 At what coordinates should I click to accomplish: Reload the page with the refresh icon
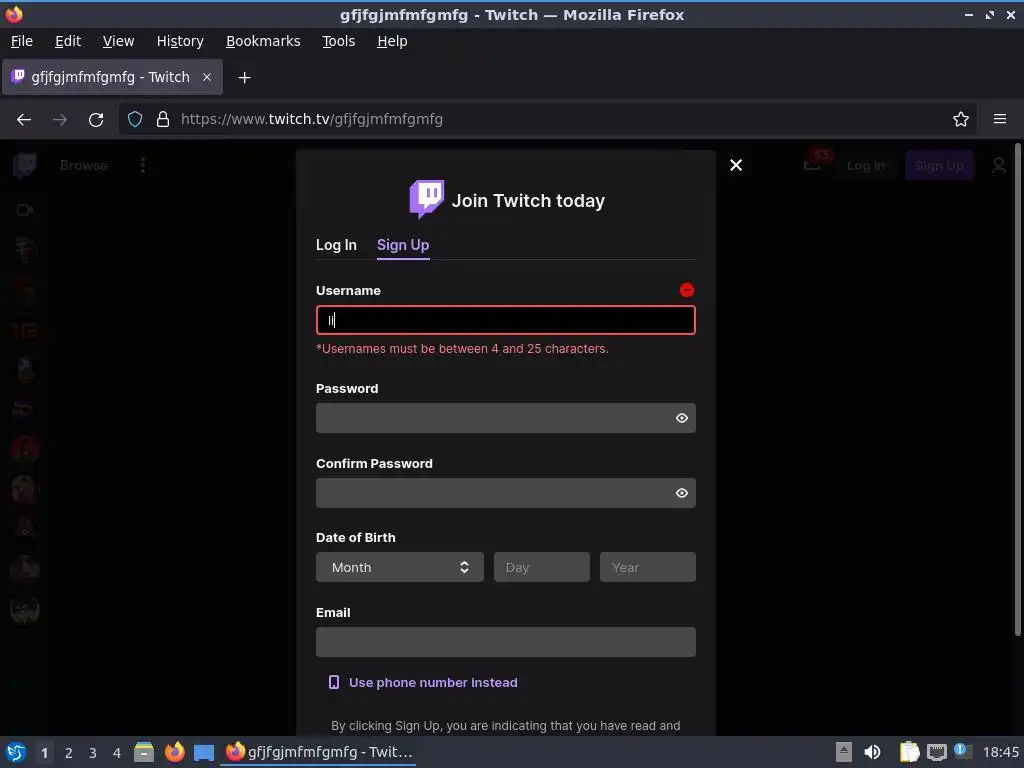click(x=96, y=120)
